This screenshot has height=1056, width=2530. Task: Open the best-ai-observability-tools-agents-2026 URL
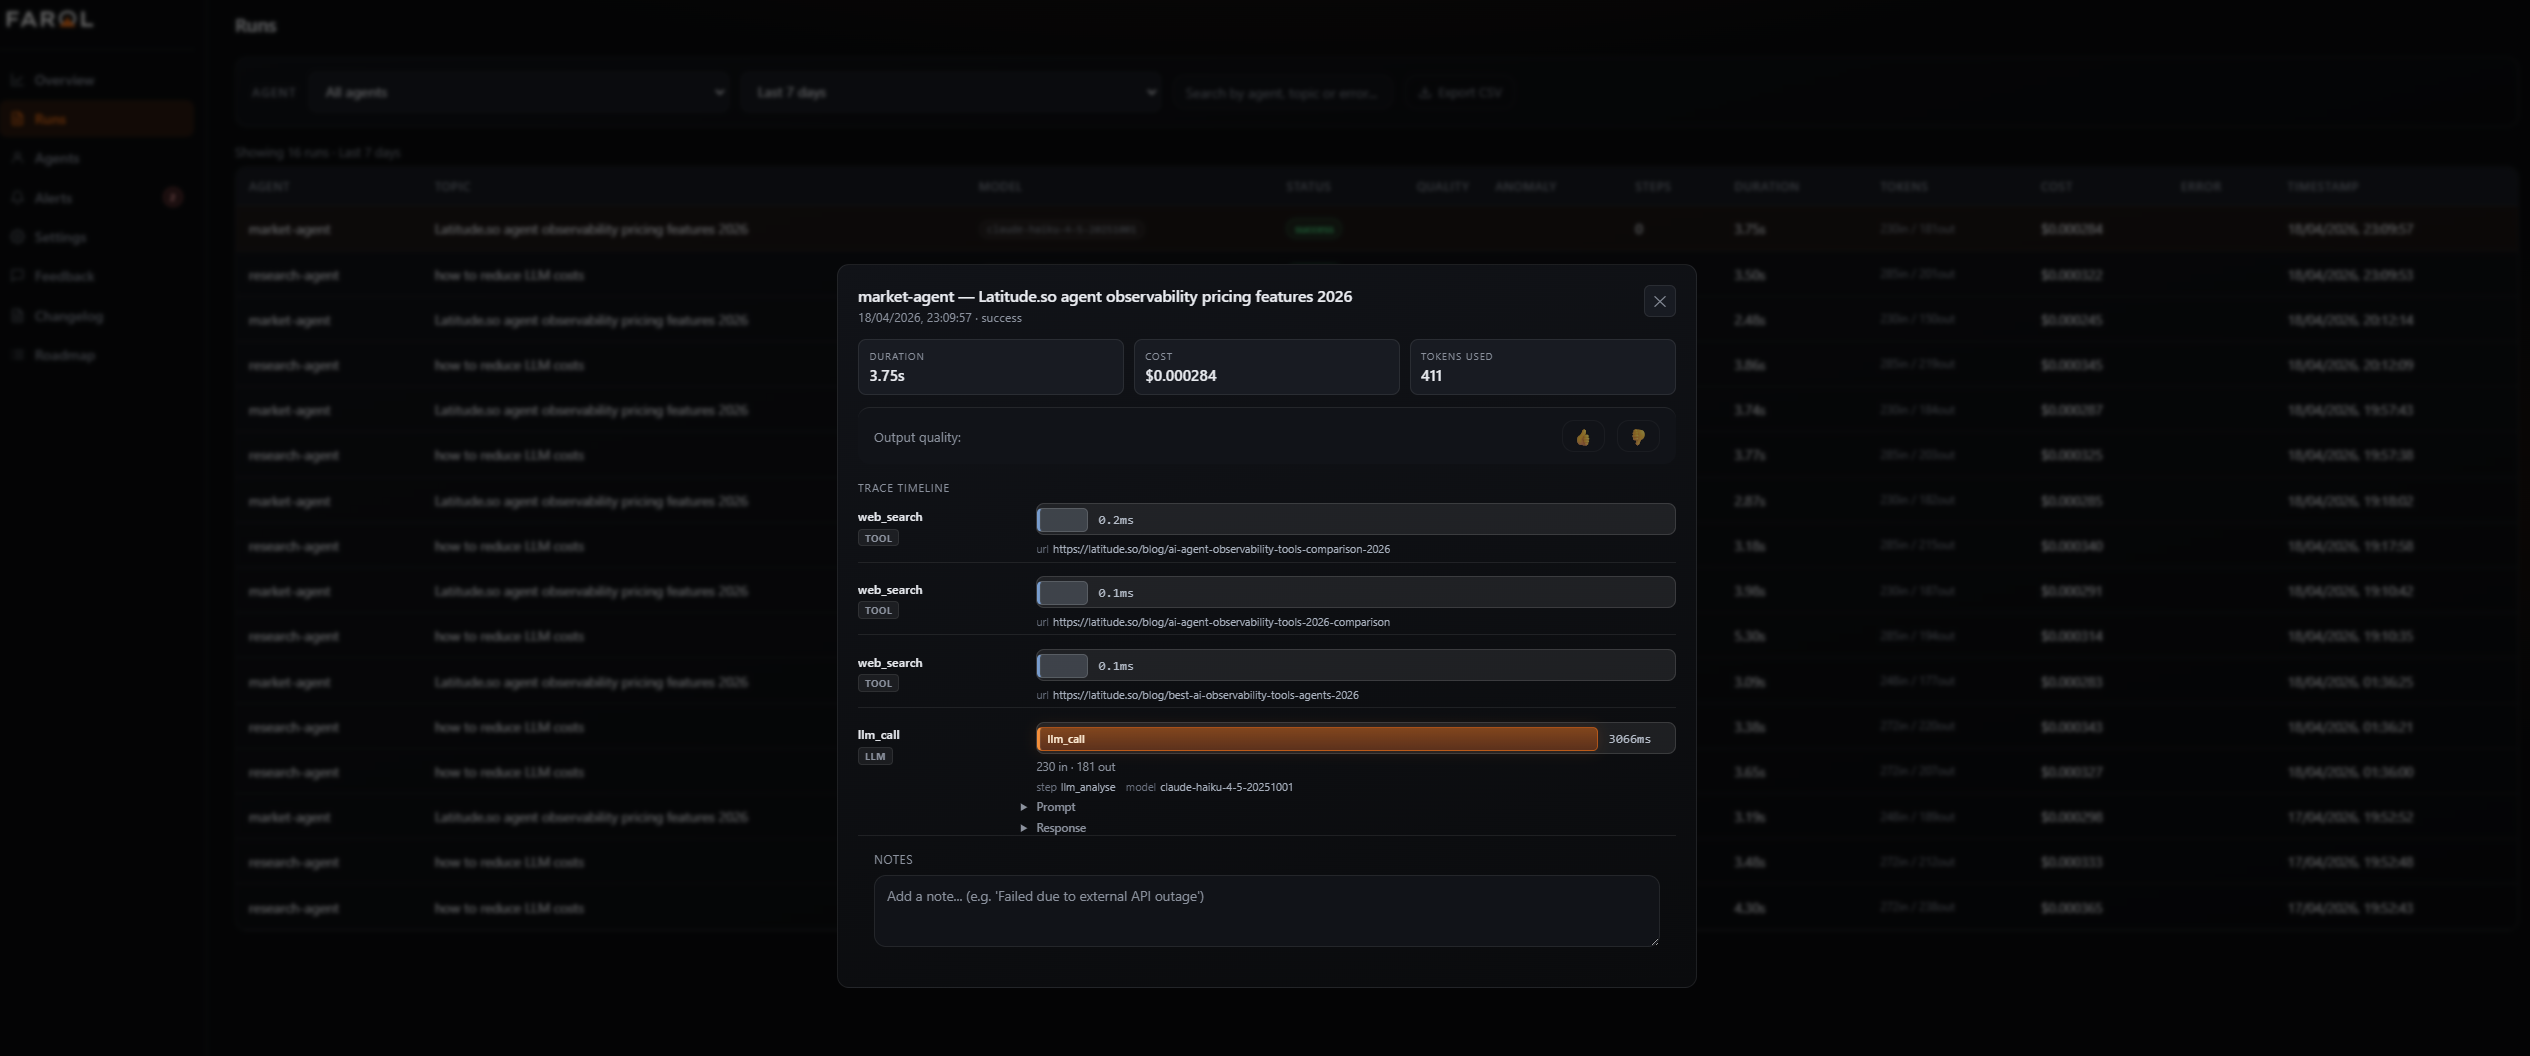tap(1205, 695)
